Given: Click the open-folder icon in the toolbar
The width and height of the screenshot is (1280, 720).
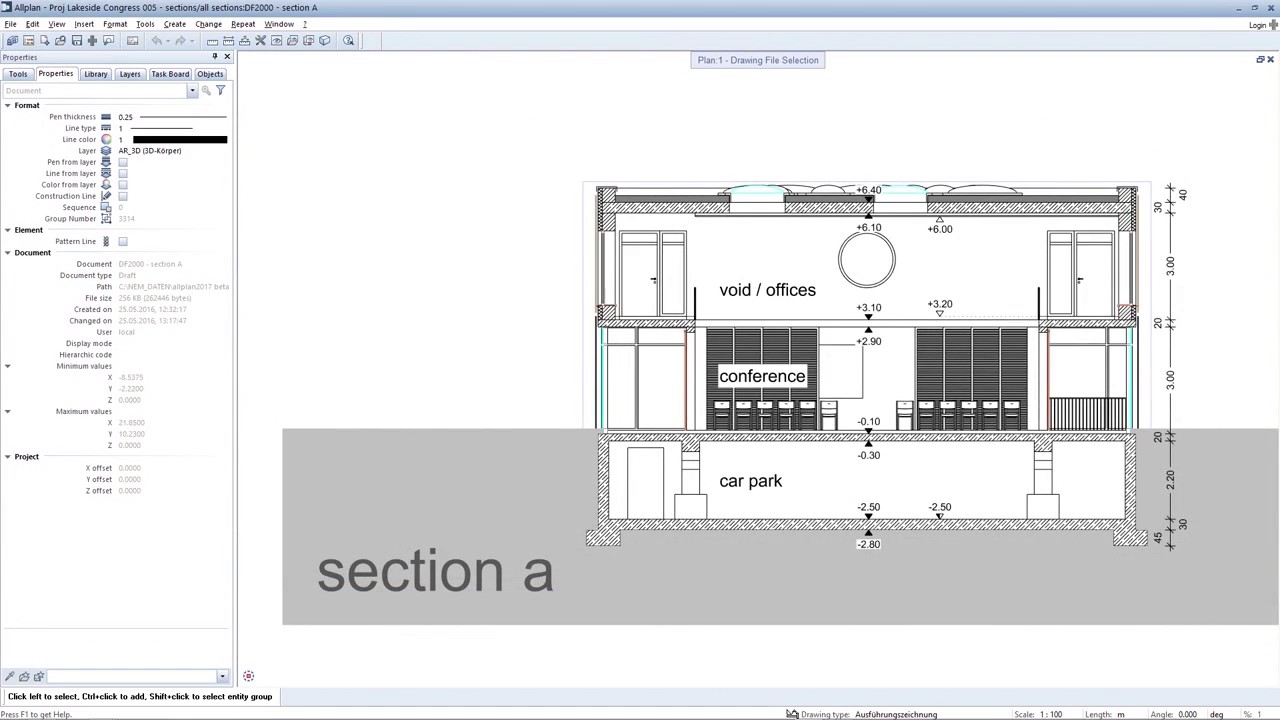Looking at the screenshot, I should [x=60, y=41].
